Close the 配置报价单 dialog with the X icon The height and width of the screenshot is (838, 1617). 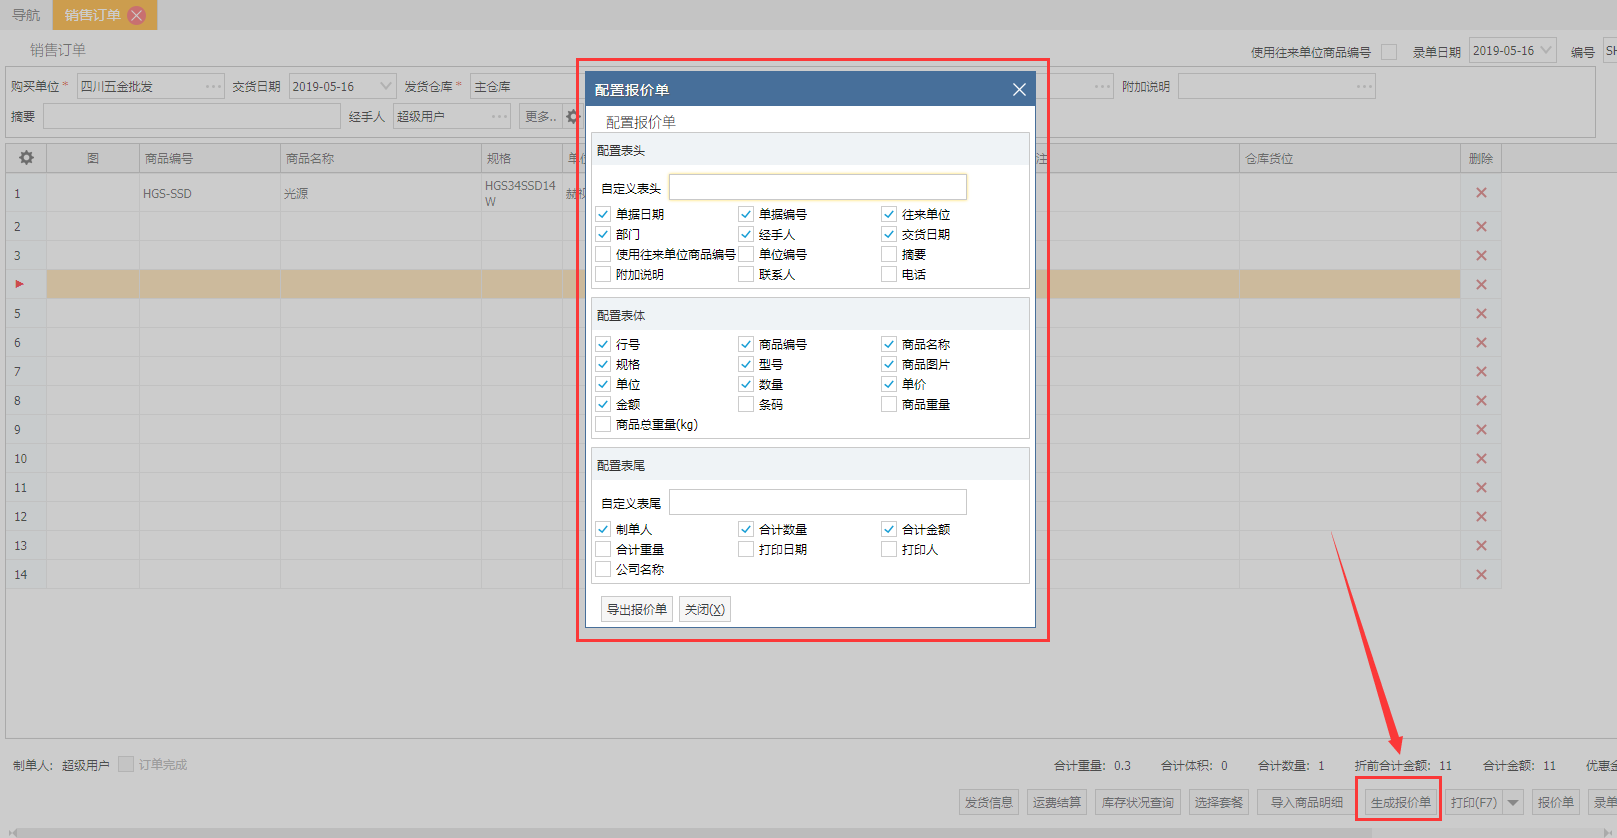coord(1019,90)
